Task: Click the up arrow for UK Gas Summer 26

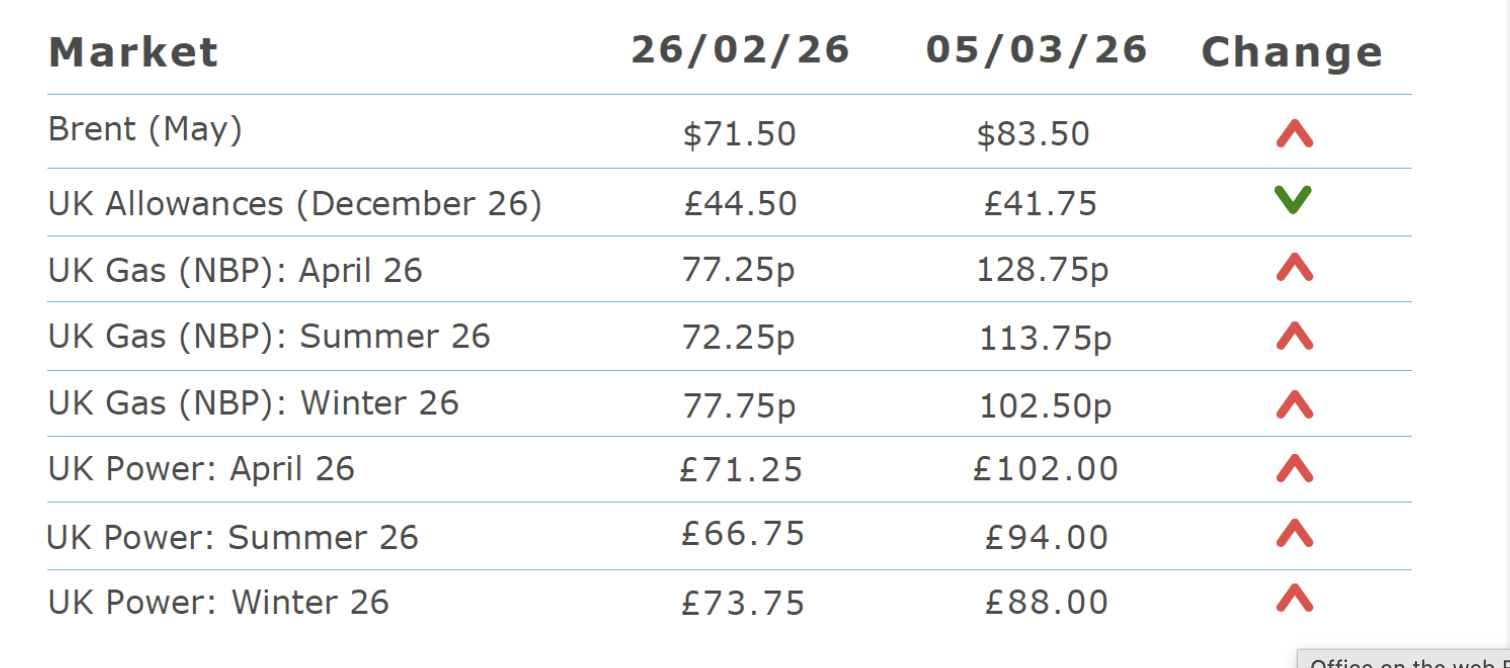Action: [1294, 336]
